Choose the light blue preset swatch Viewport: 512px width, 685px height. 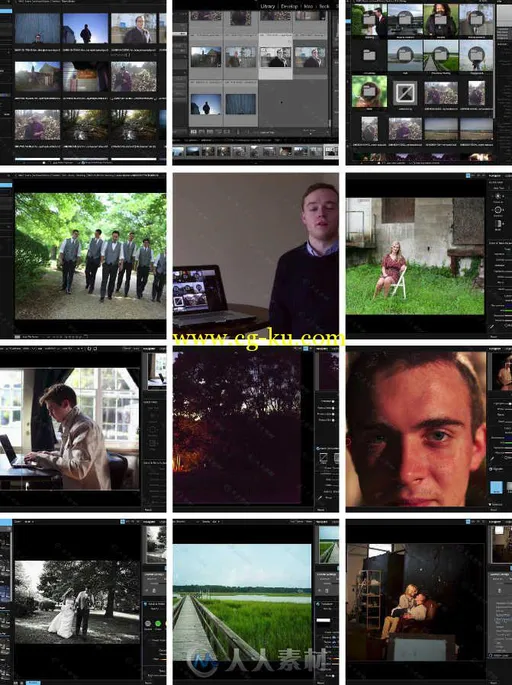pyautogui.click(x=496, y=487)
